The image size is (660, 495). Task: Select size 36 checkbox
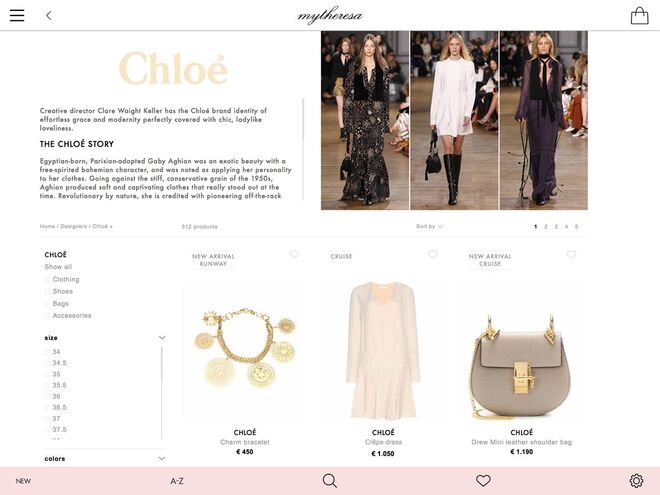click(47, 396)
